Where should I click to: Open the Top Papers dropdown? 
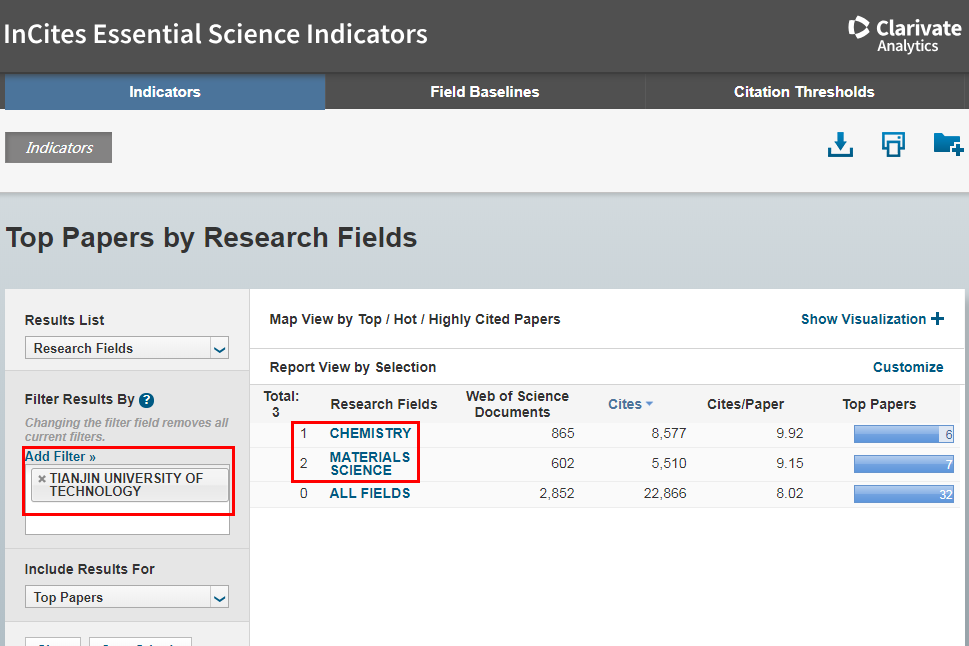click(x=127, y=597)
